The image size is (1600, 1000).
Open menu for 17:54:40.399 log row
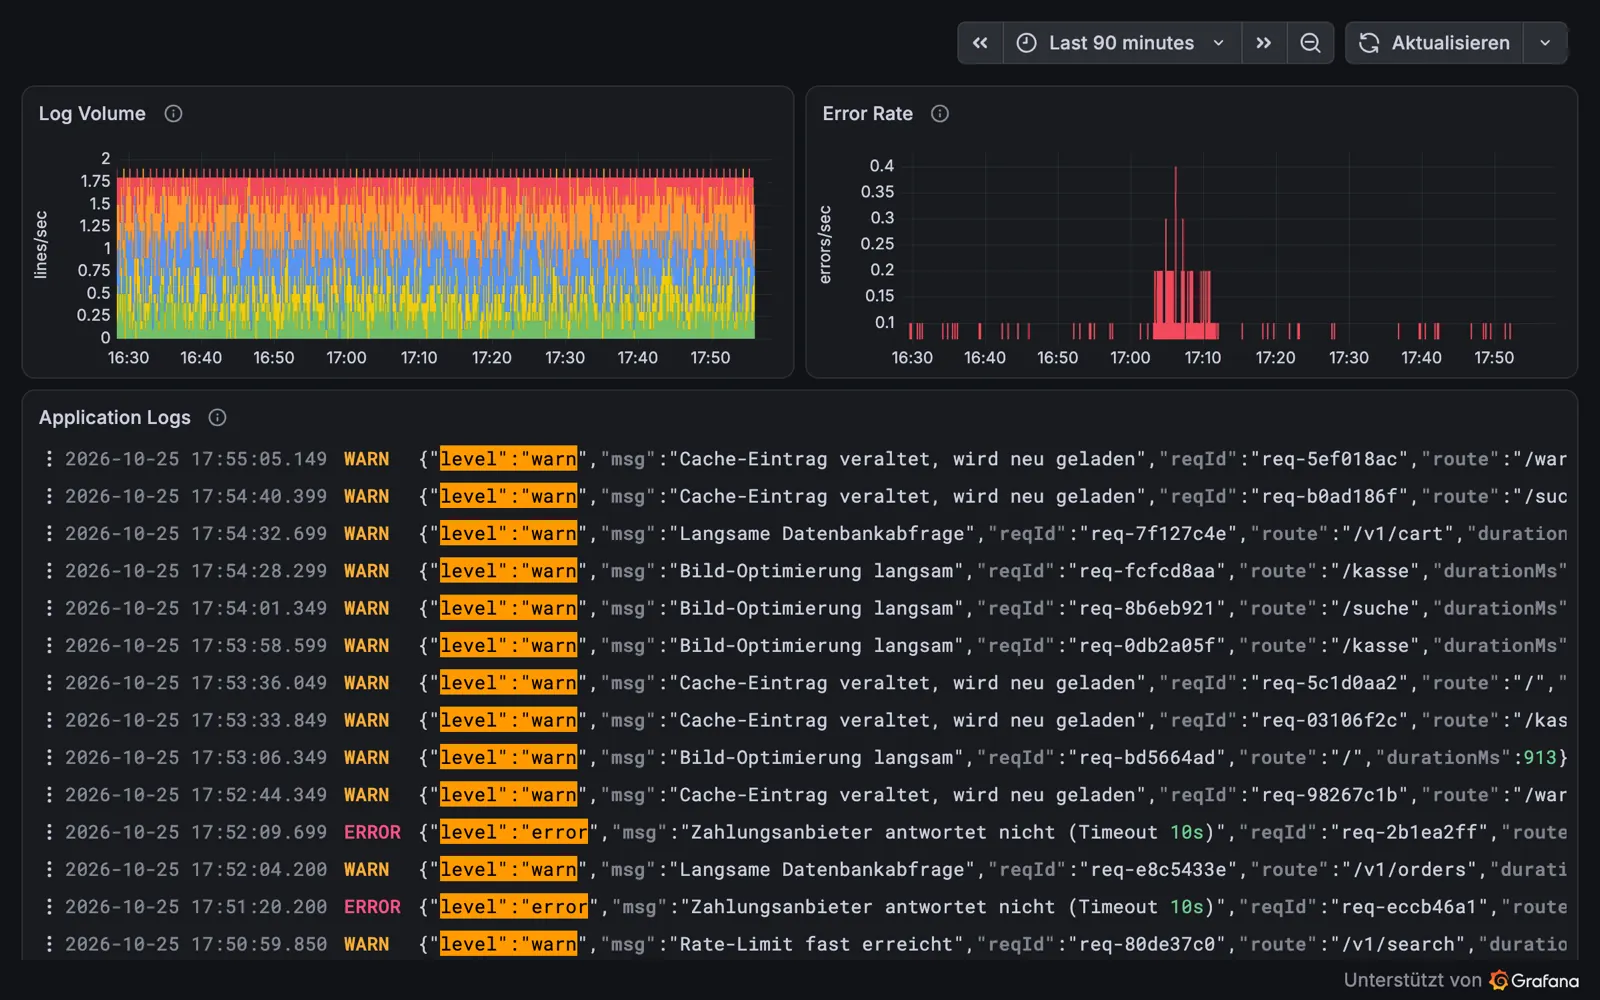49,496
